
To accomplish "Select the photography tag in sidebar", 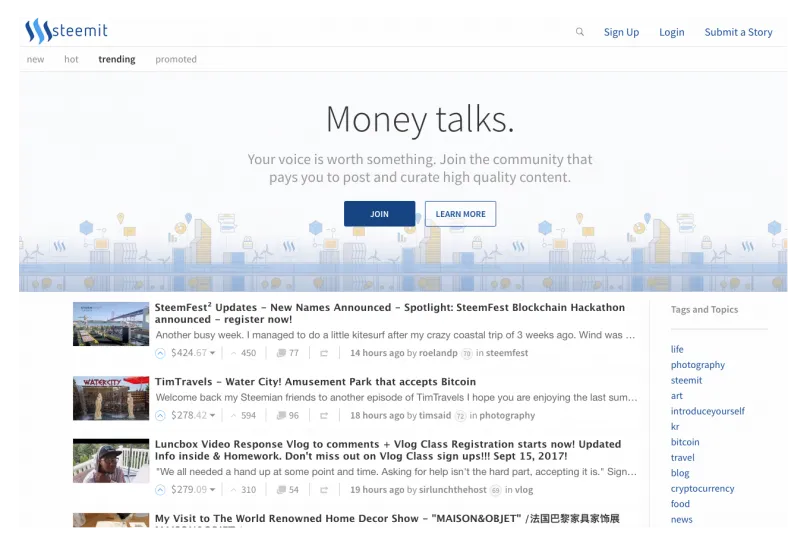I will tap(698, 365).
